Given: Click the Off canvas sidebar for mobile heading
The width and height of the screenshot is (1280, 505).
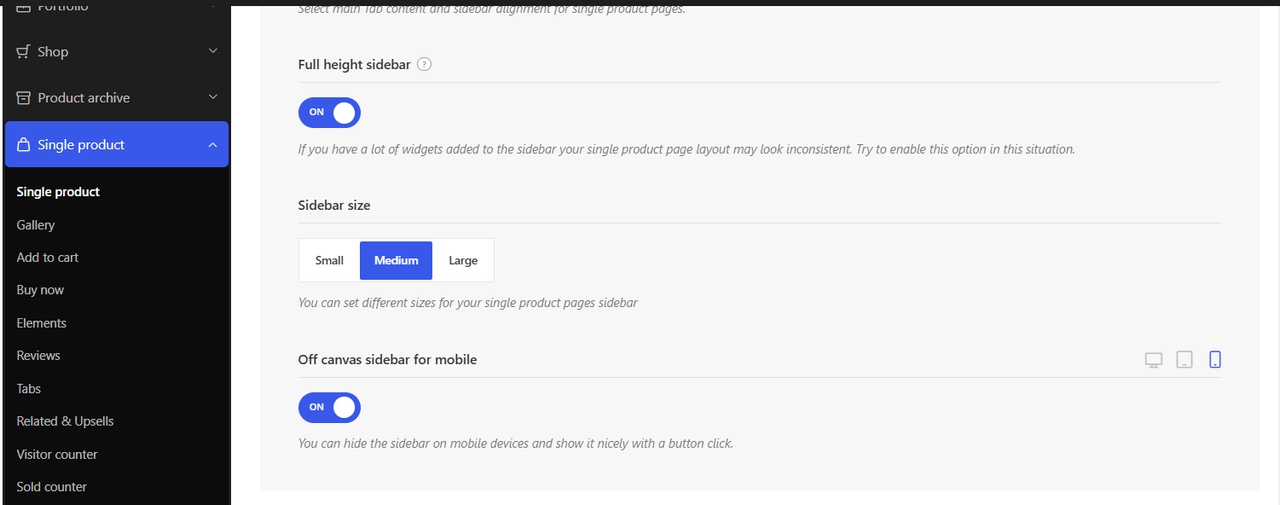Looking at the screenshot, I should [x=387, y=359].
